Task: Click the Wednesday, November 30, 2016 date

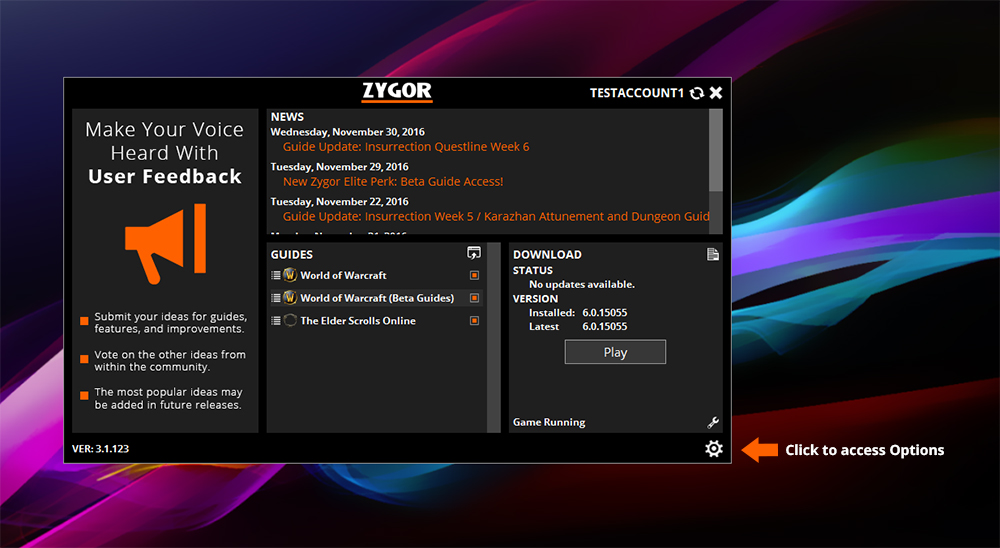Action: (348, 132)
